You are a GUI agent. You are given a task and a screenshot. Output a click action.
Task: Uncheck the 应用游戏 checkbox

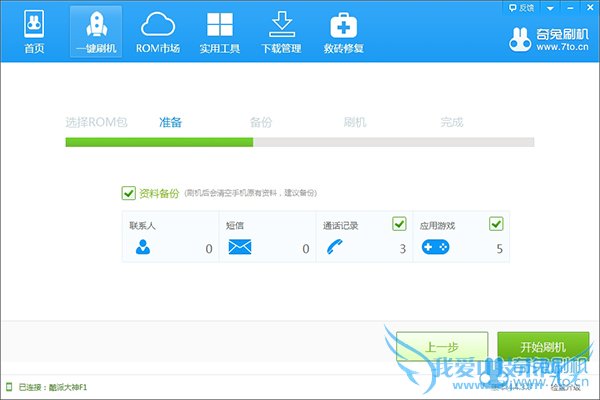coord(496,224)
